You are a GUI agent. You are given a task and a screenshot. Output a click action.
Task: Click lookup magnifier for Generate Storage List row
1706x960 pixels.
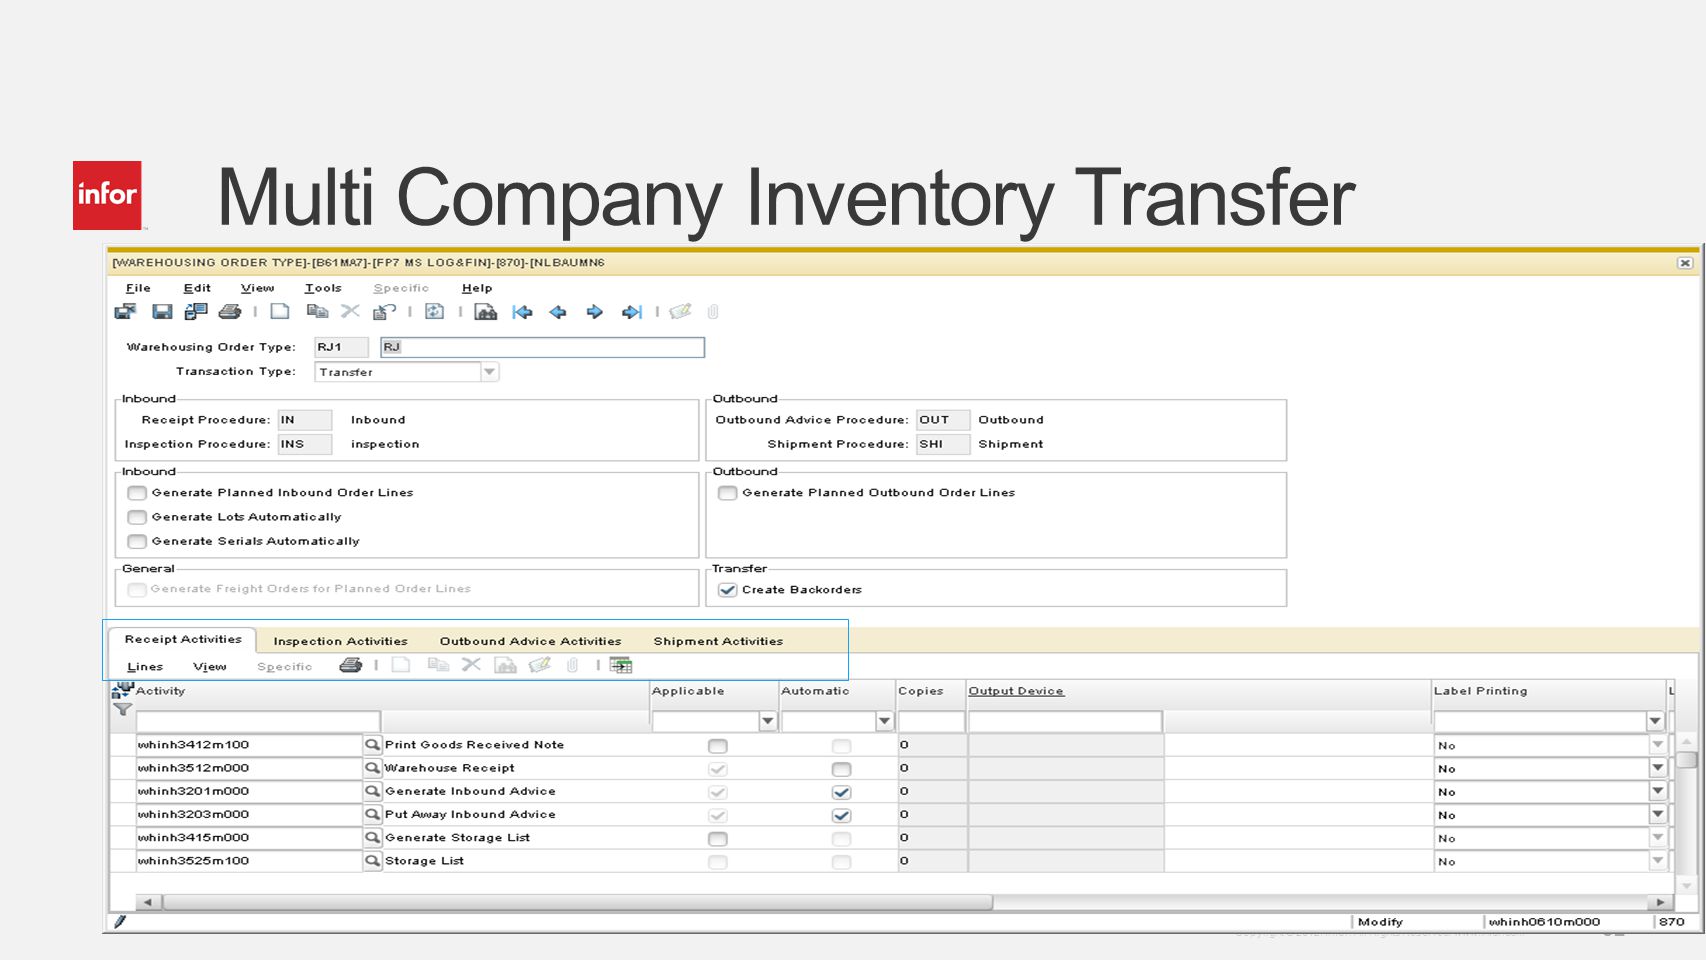coord(372,838)
